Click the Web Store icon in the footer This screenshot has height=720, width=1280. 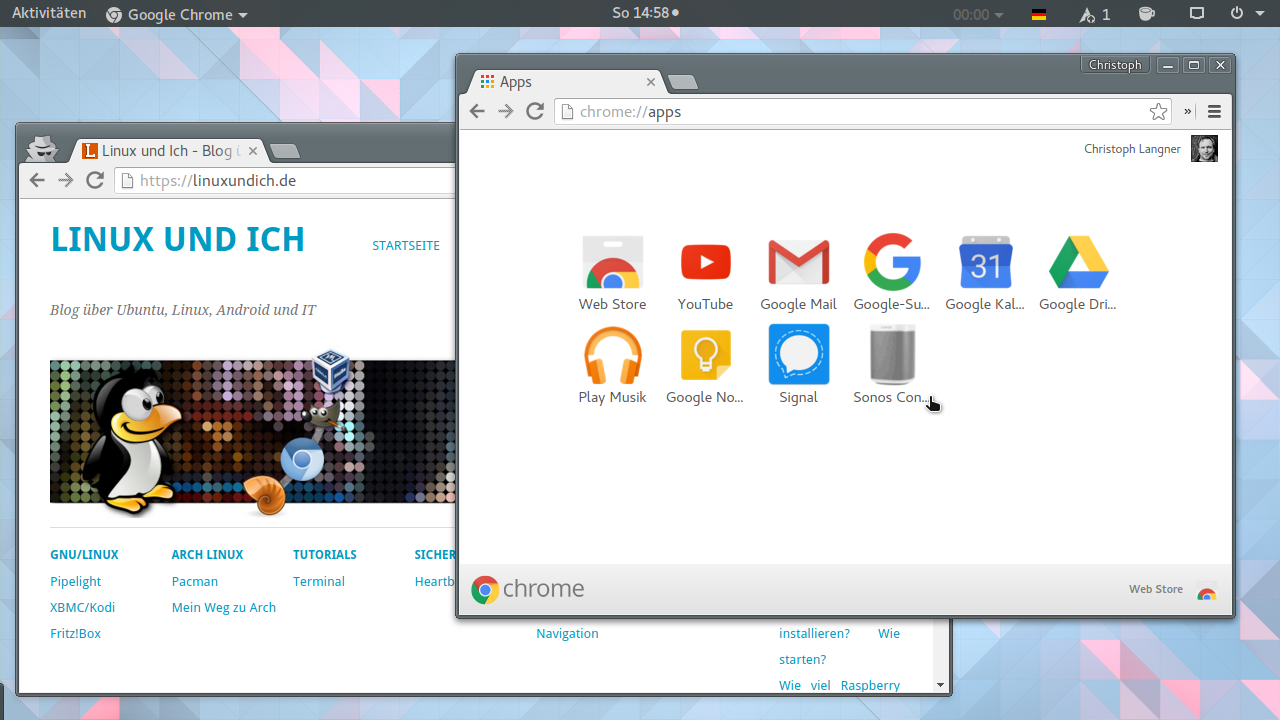pos(1207,592)
